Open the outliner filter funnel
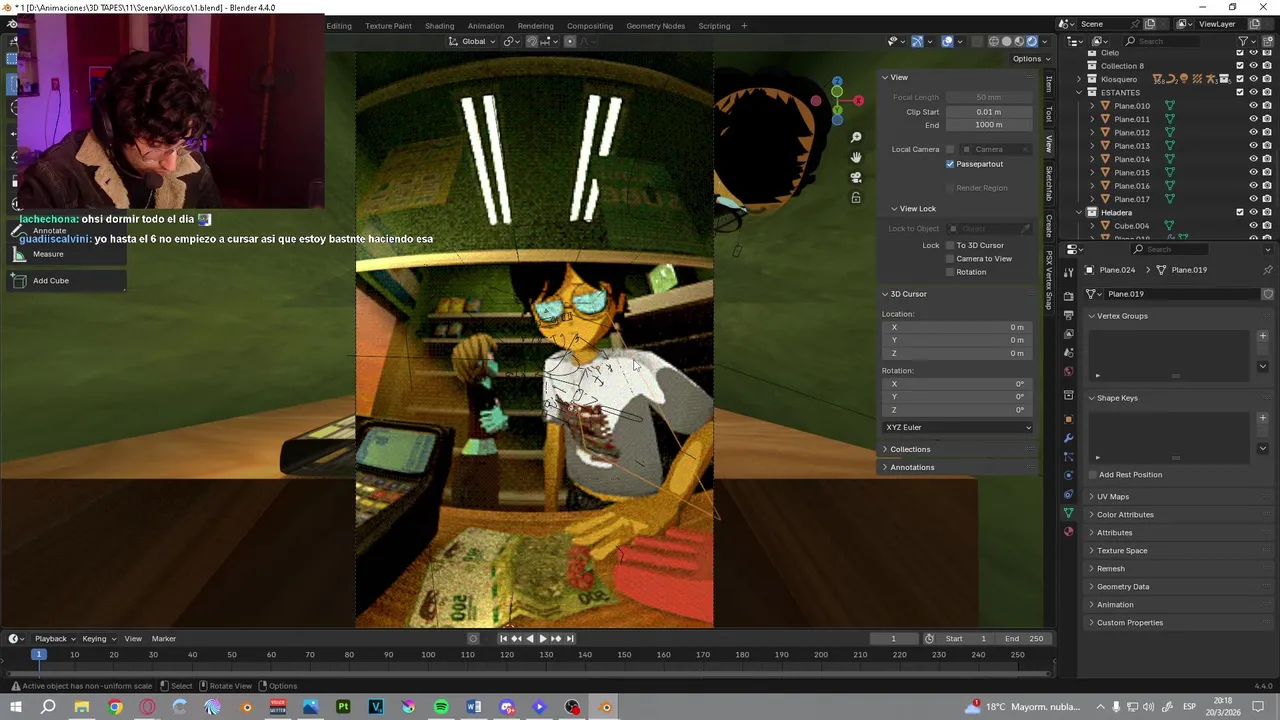The image size is (1280, 720). click(1244, 41)
